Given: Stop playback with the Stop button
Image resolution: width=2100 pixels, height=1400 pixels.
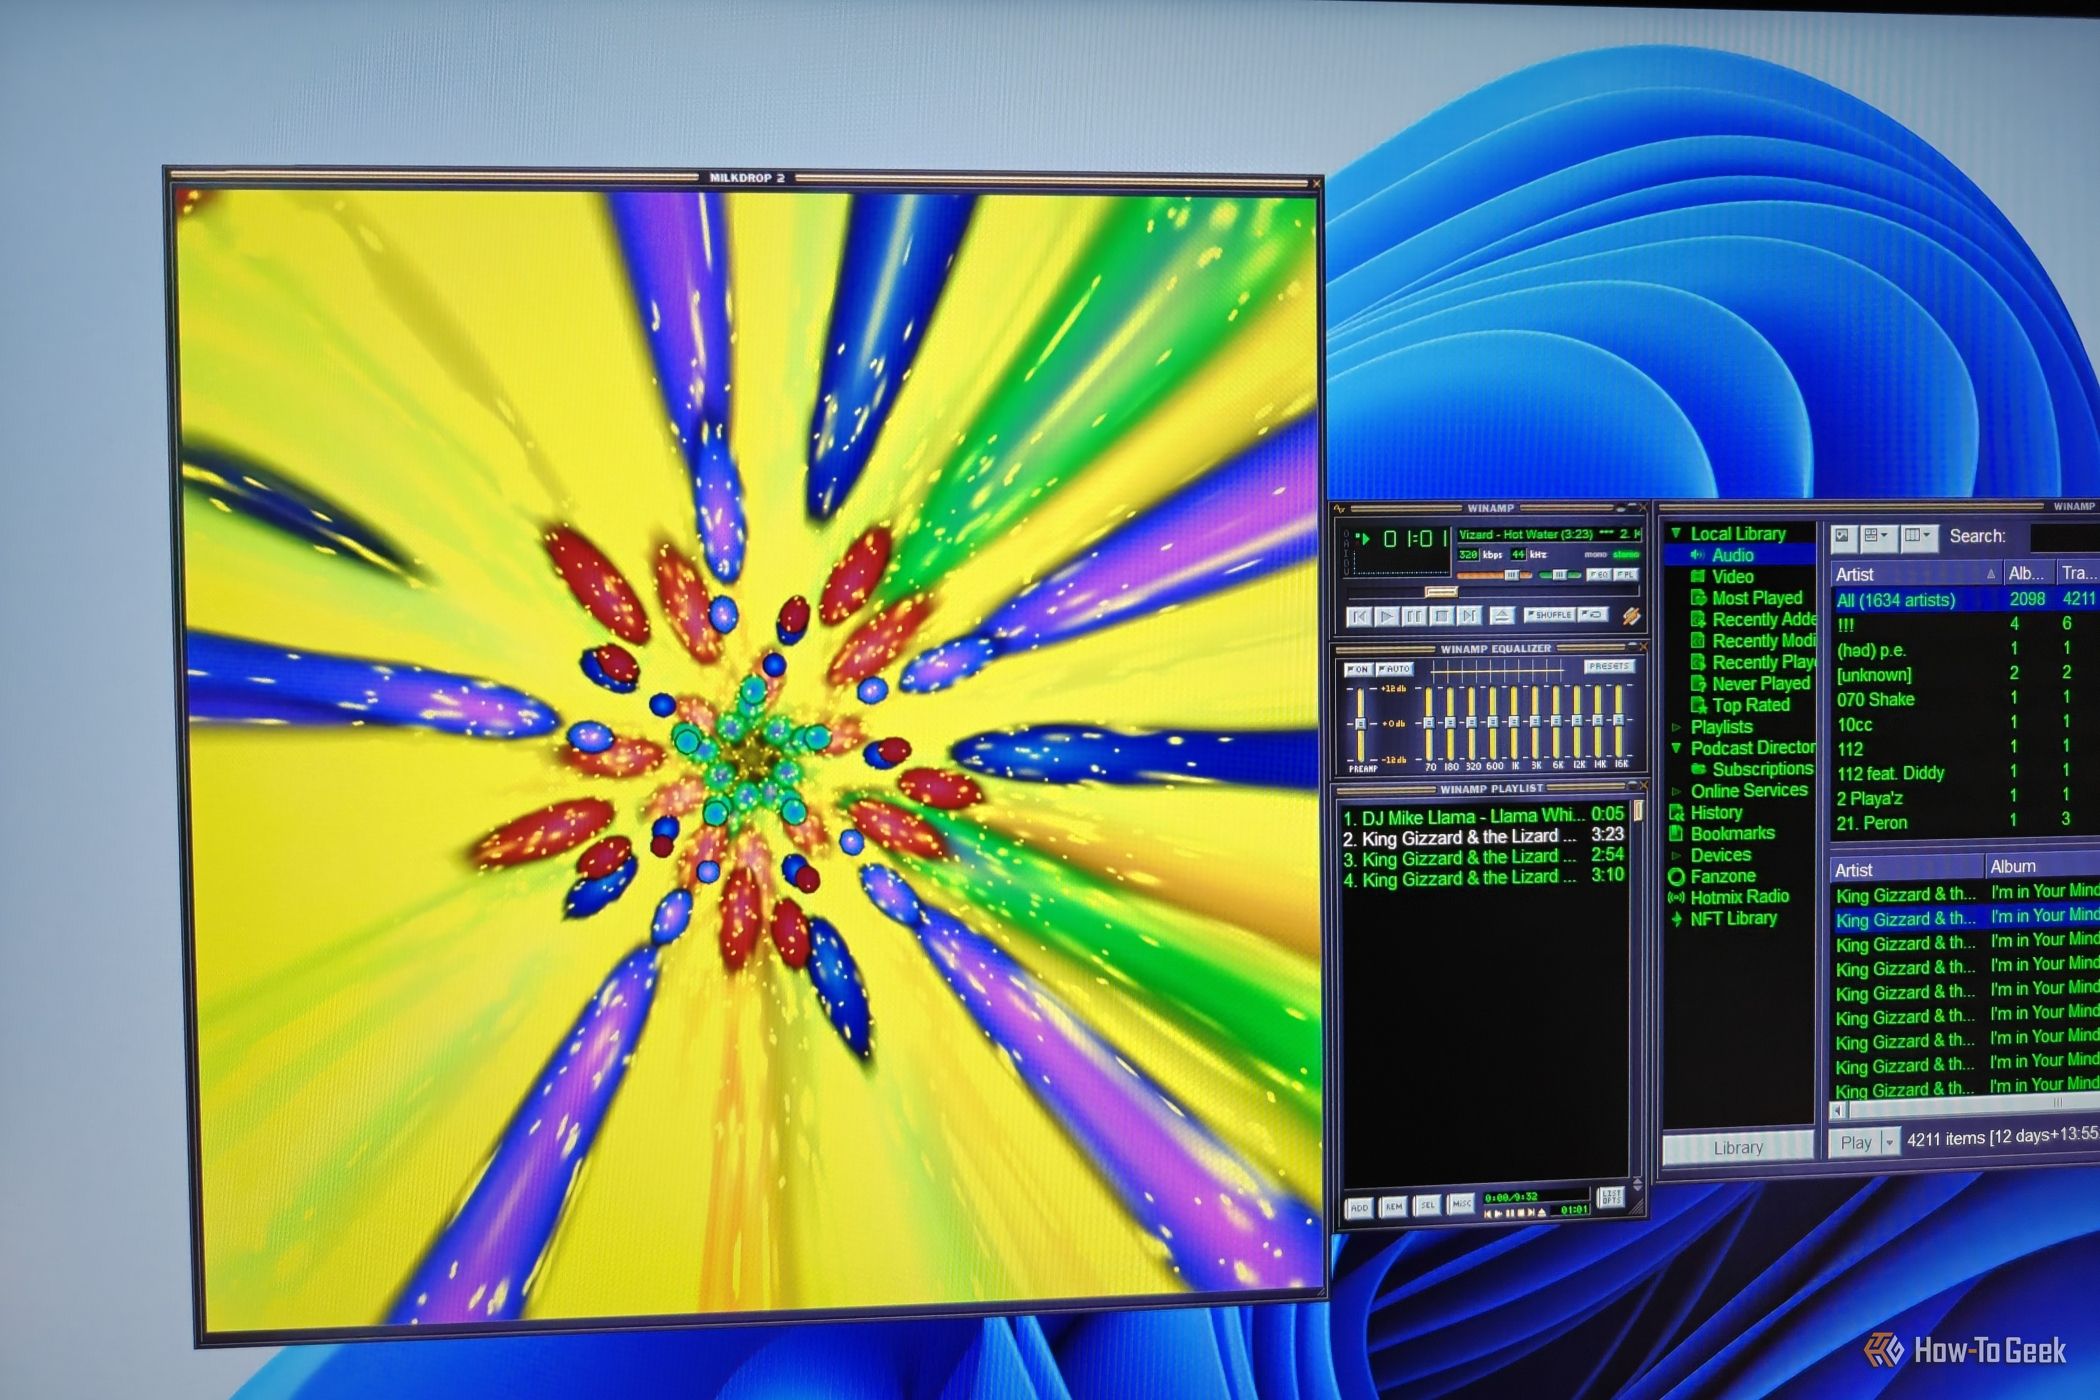Looking at the screenshot, I should click(x=1442, y=616).
